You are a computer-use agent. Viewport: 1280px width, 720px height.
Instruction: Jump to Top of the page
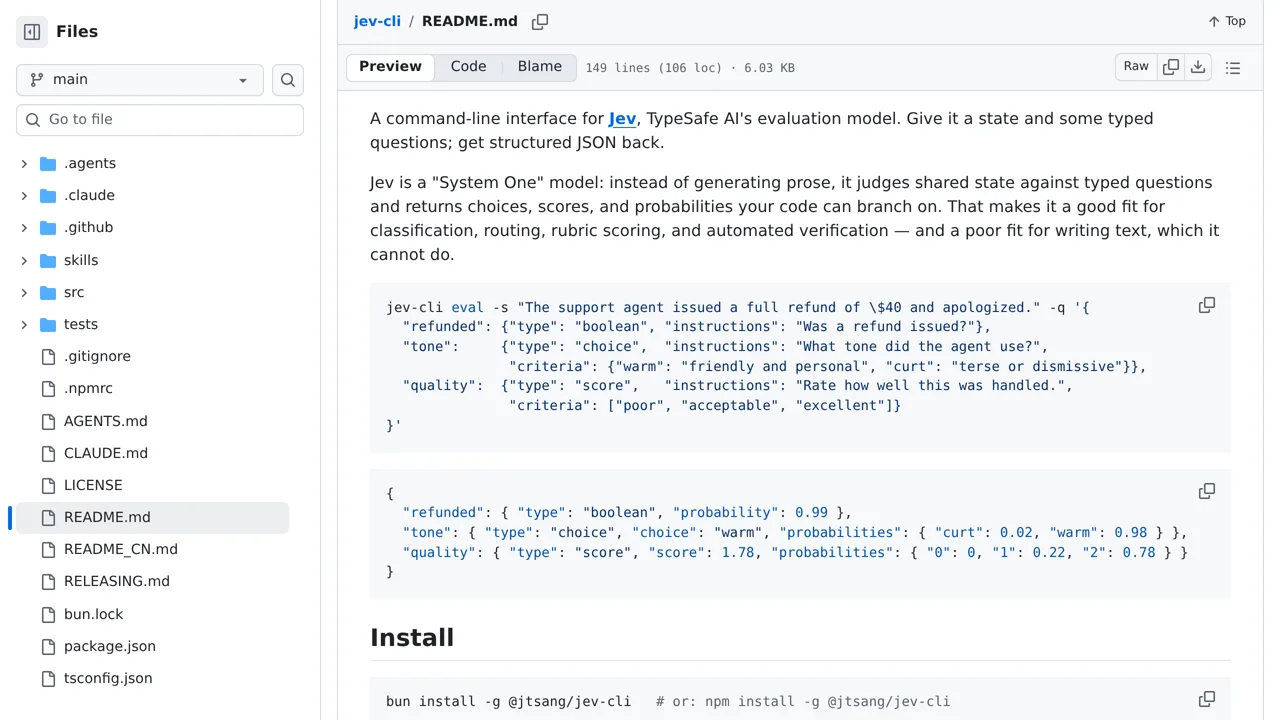[1227, 21]
